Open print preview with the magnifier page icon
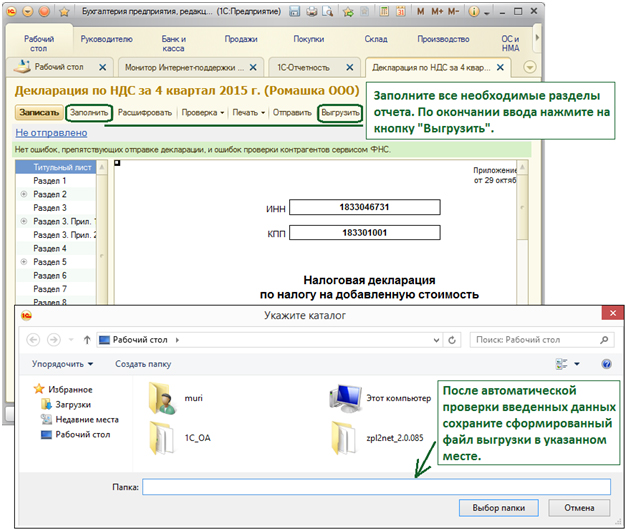 [328, 12]
